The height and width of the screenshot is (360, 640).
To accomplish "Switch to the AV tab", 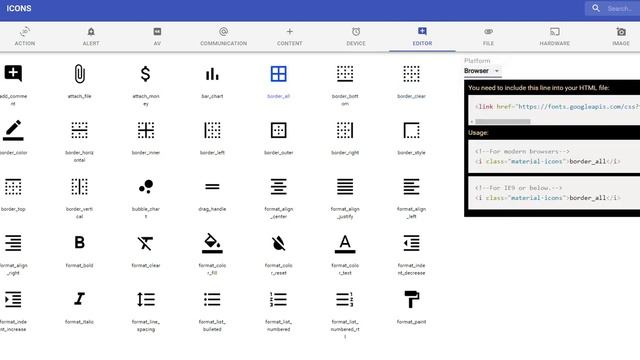I will point(157,36).
